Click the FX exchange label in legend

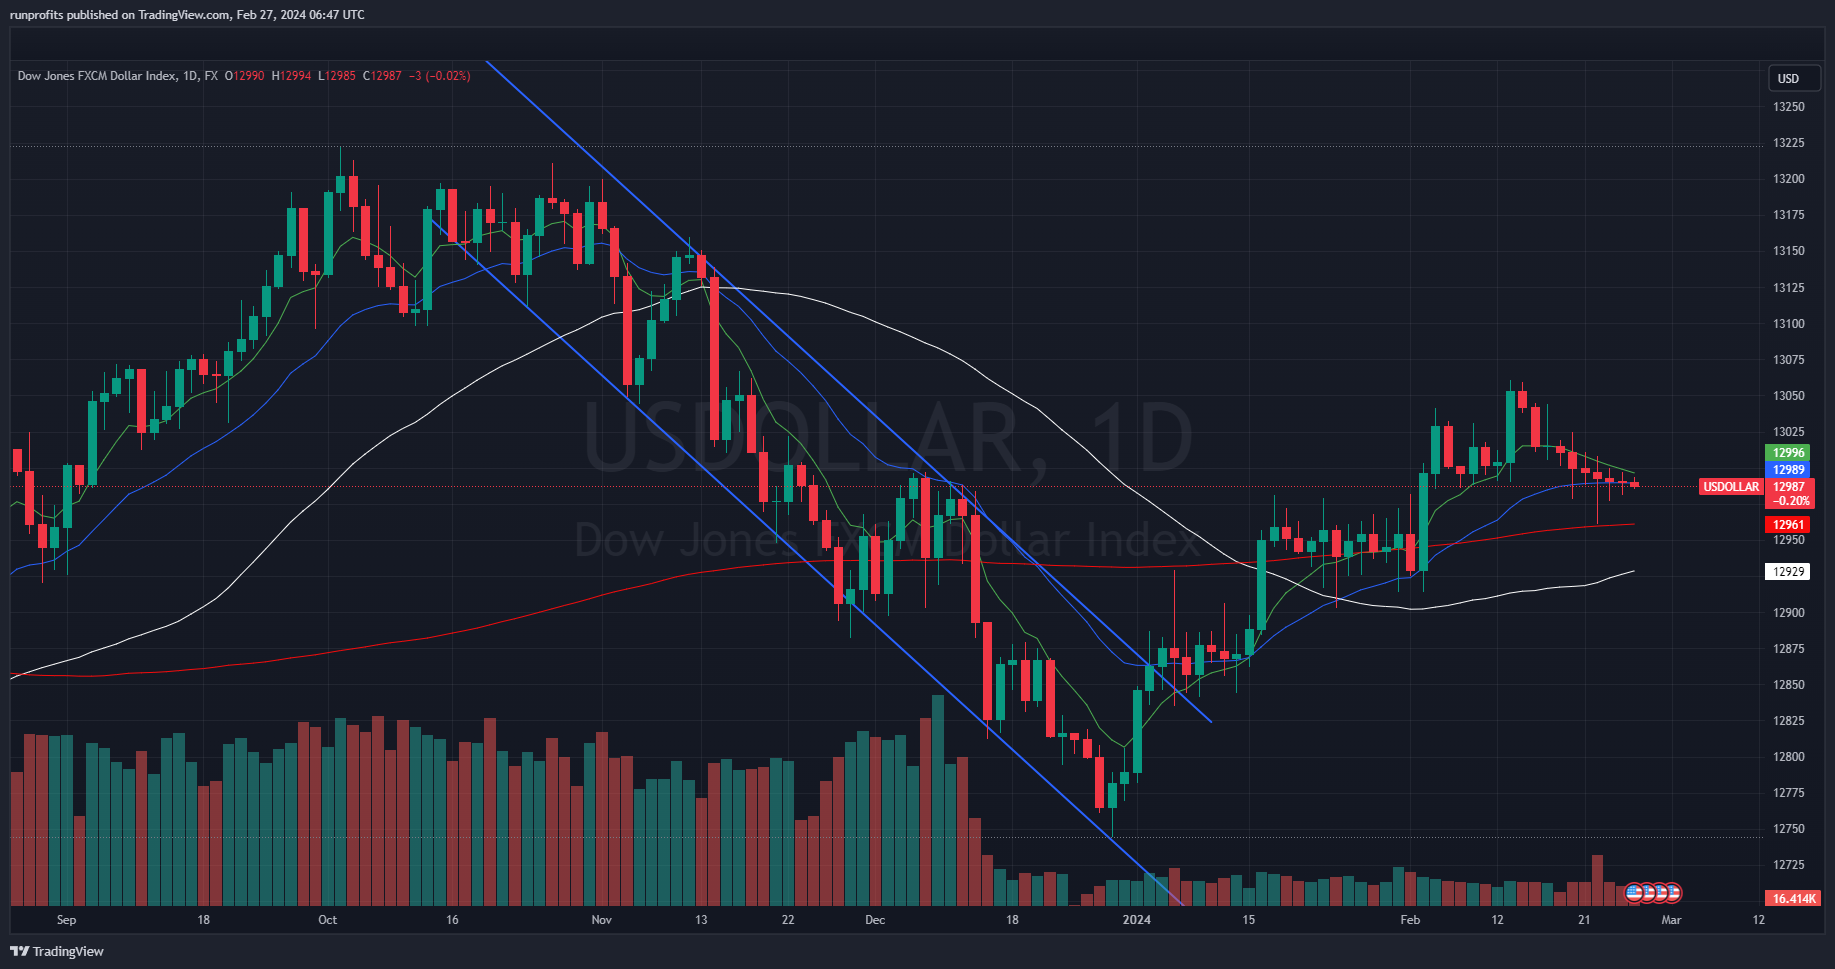coord(211,76)
